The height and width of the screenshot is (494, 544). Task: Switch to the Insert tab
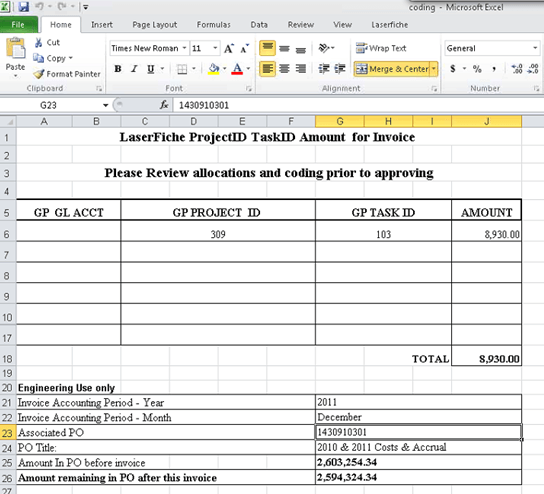pos(102,25)
